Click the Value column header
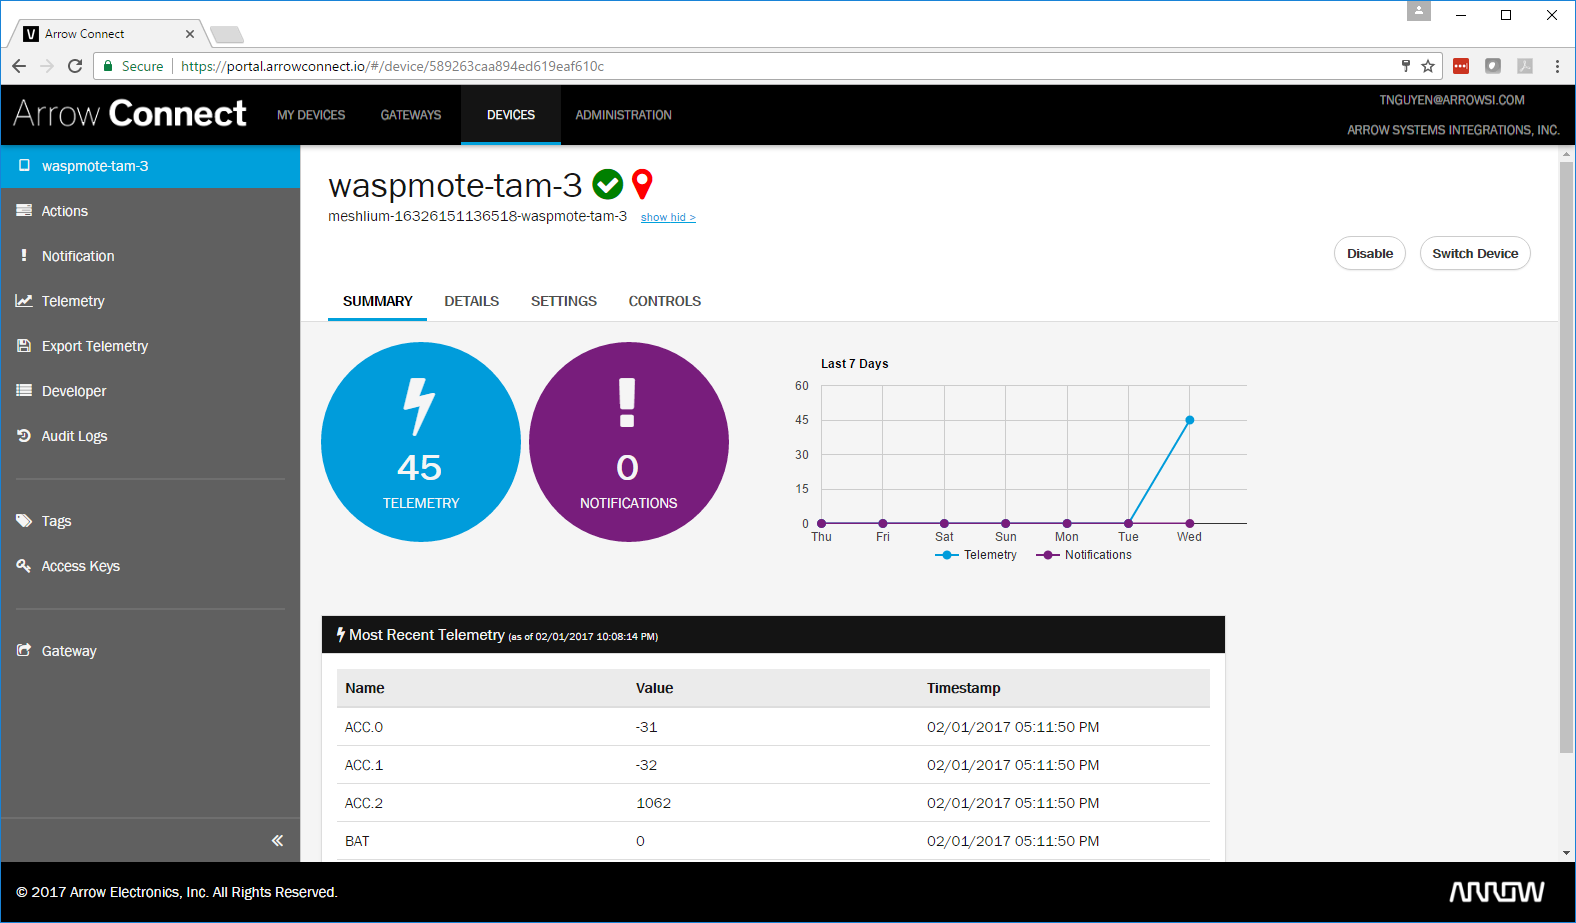The height and width of the screenshot is (923, 1576). (654, 688)
